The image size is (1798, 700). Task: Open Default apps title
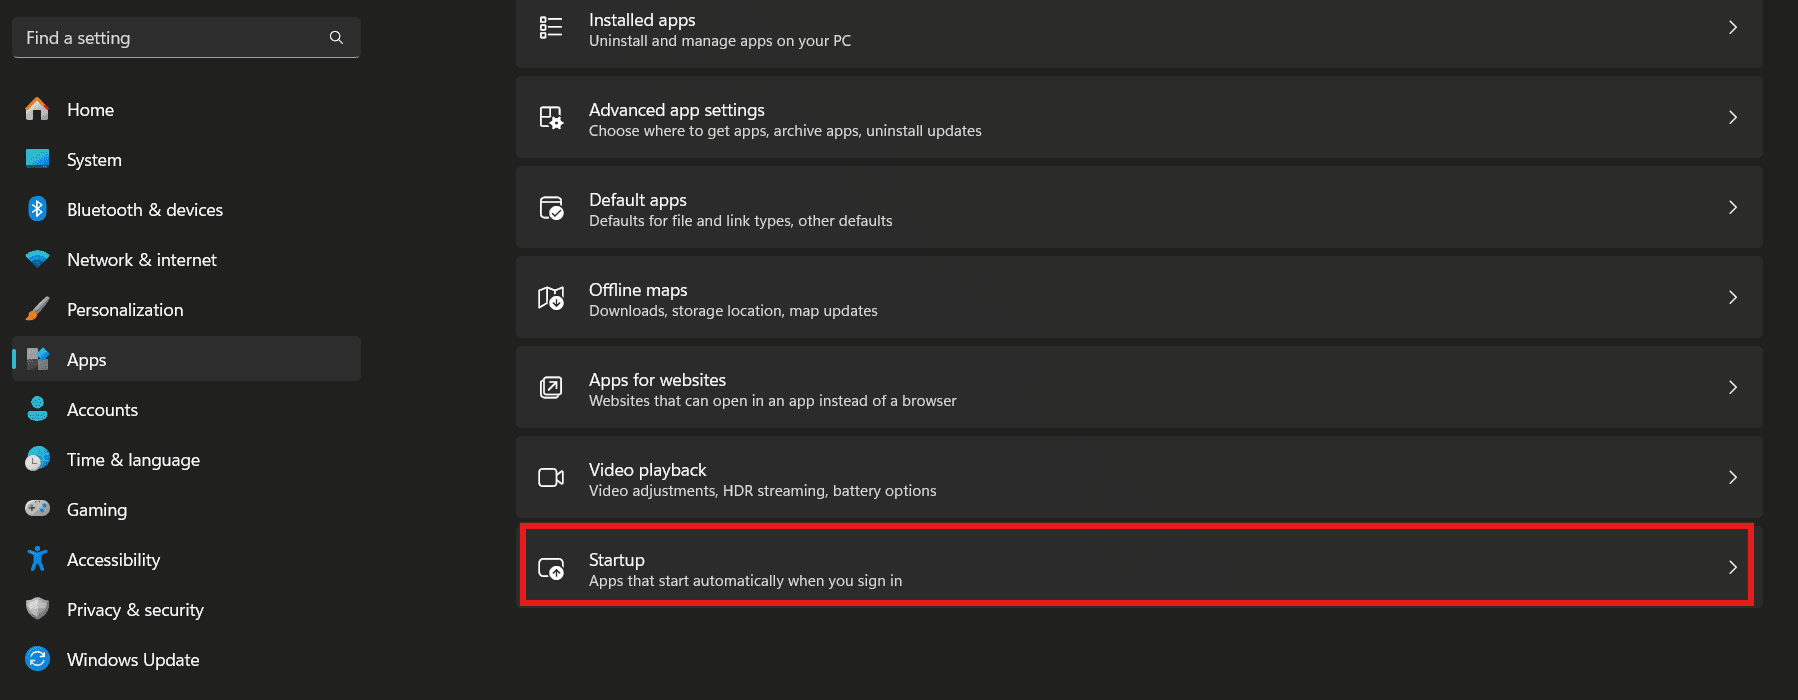pyautogui.click(x=637, y=200)
